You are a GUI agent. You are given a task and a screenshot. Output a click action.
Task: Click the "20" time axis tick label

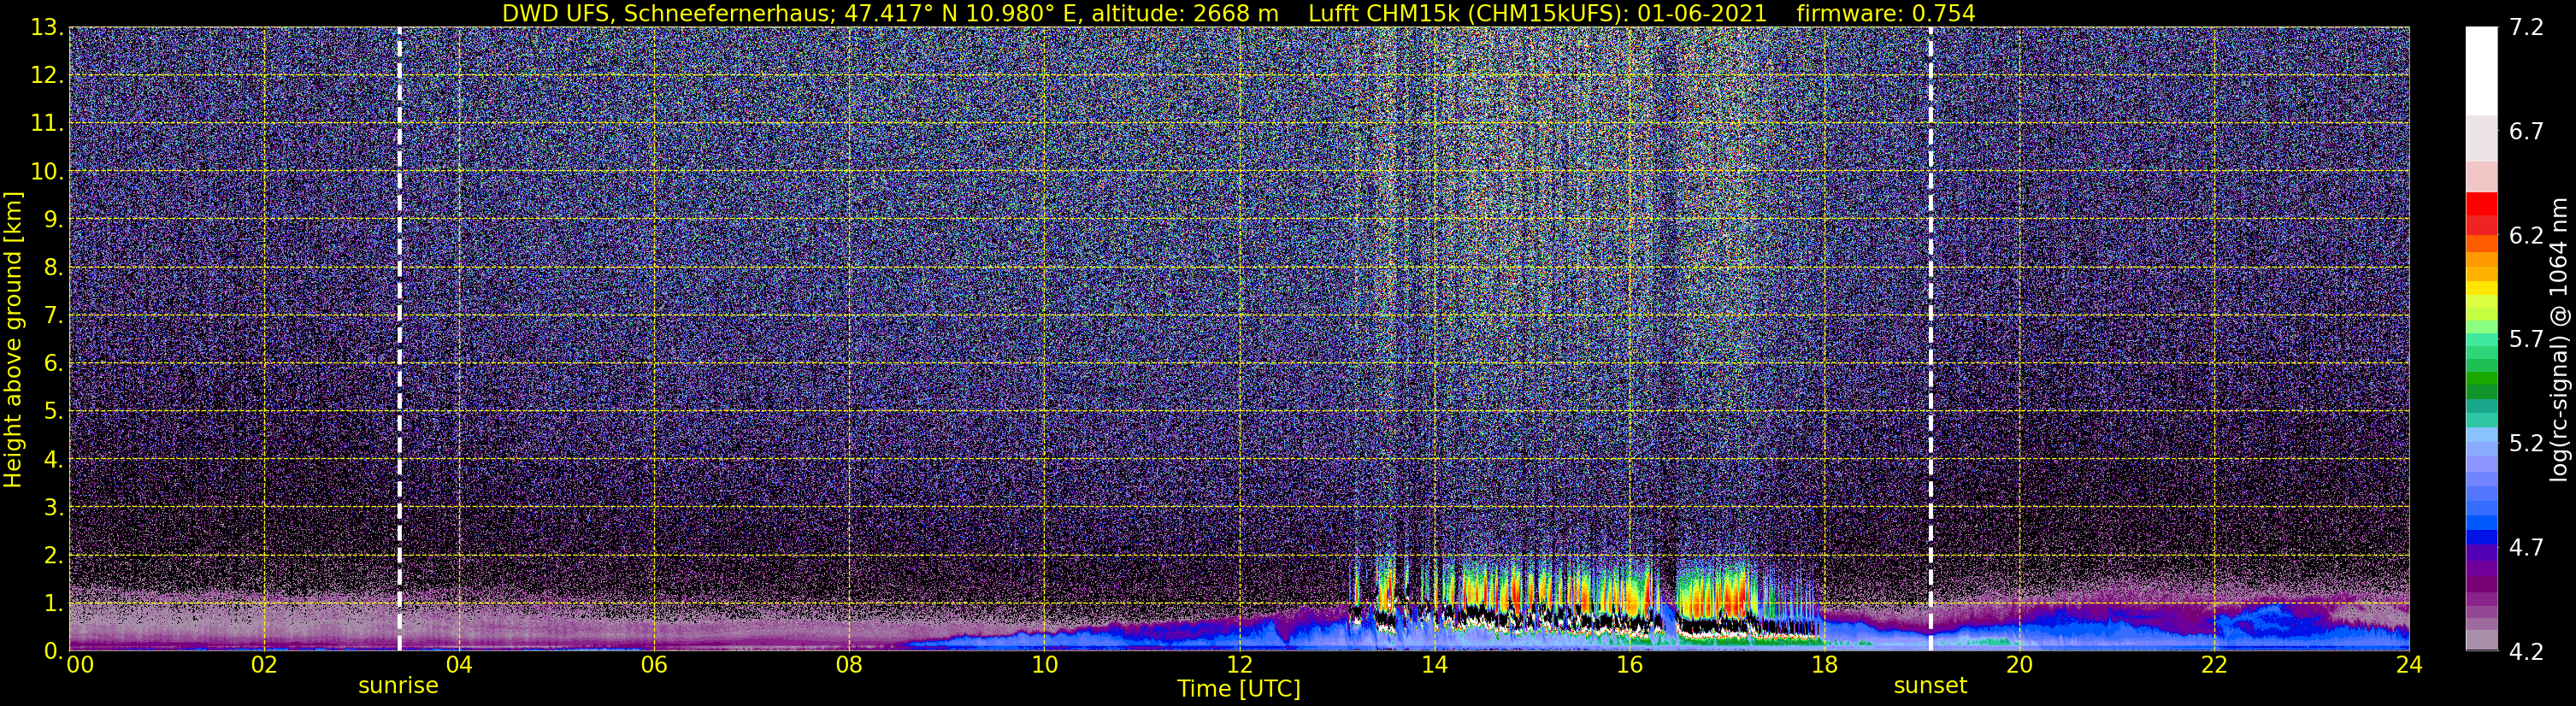[x=2019, y=665]
